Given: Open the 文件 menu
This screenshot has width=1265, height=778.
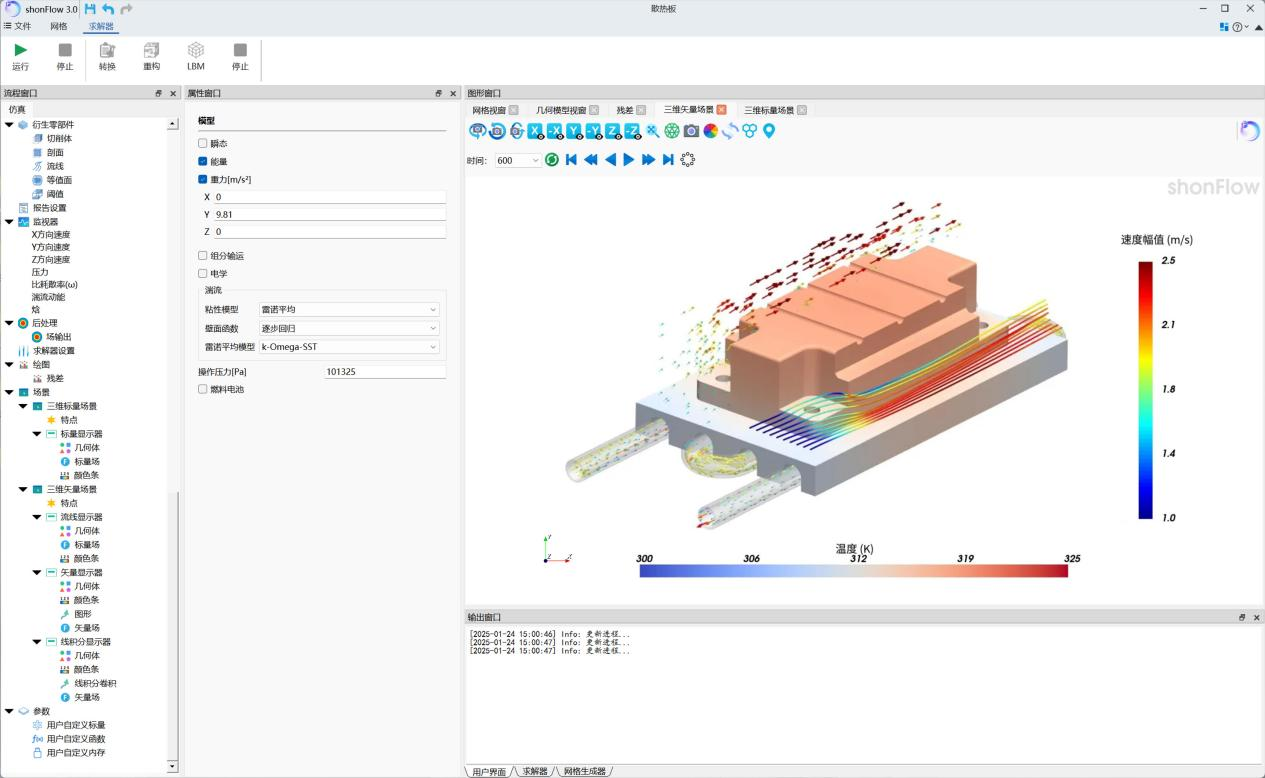Looking at the screenshot, I should click(18, 26).
